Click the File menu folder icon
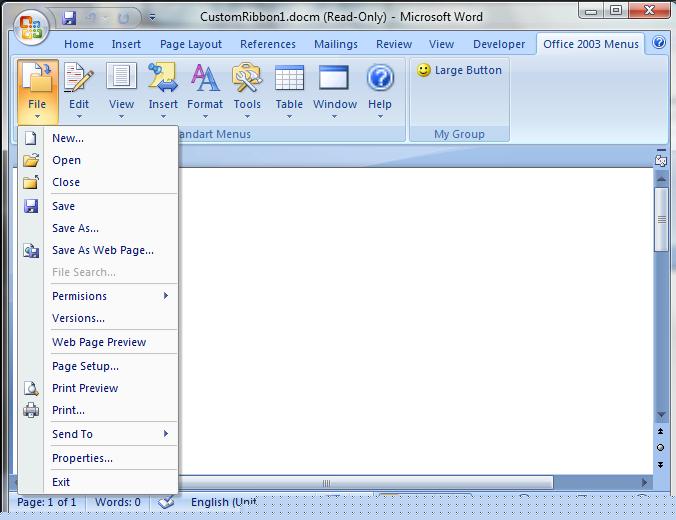676x520 pixels. [x=37, y=78]
